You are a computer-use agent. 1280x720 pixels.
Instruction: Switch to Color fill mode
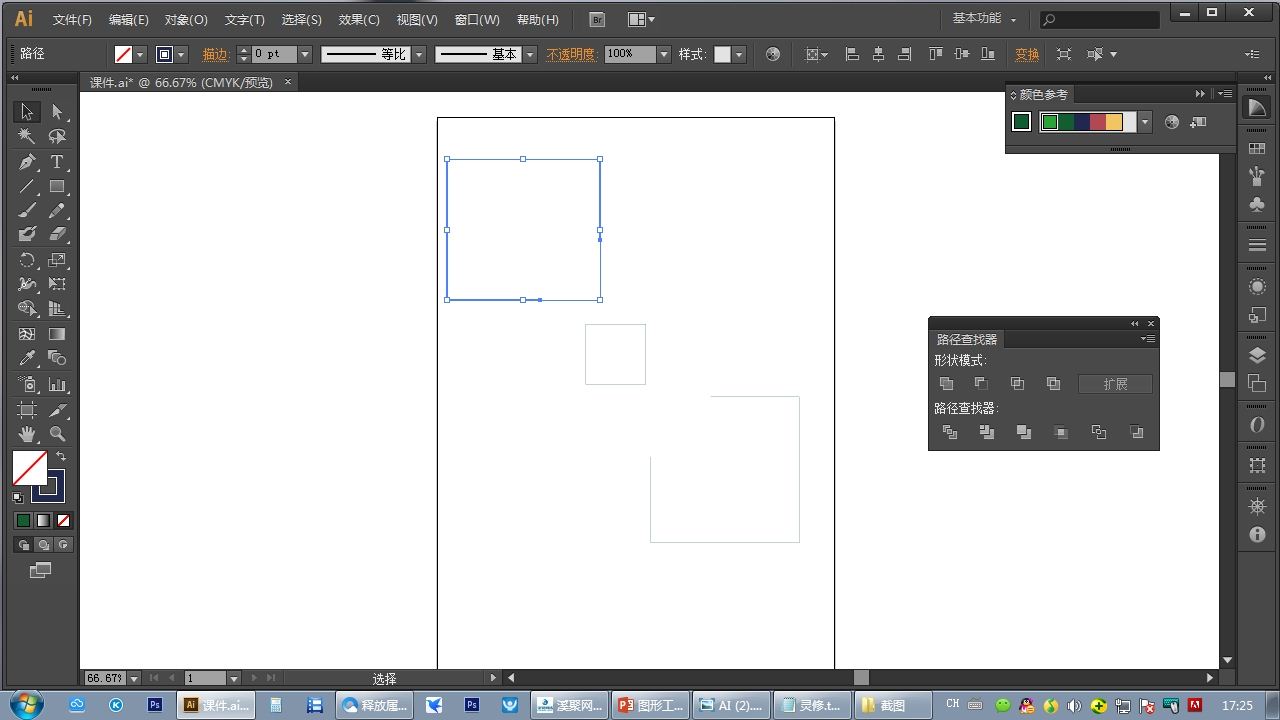[23, 520]
